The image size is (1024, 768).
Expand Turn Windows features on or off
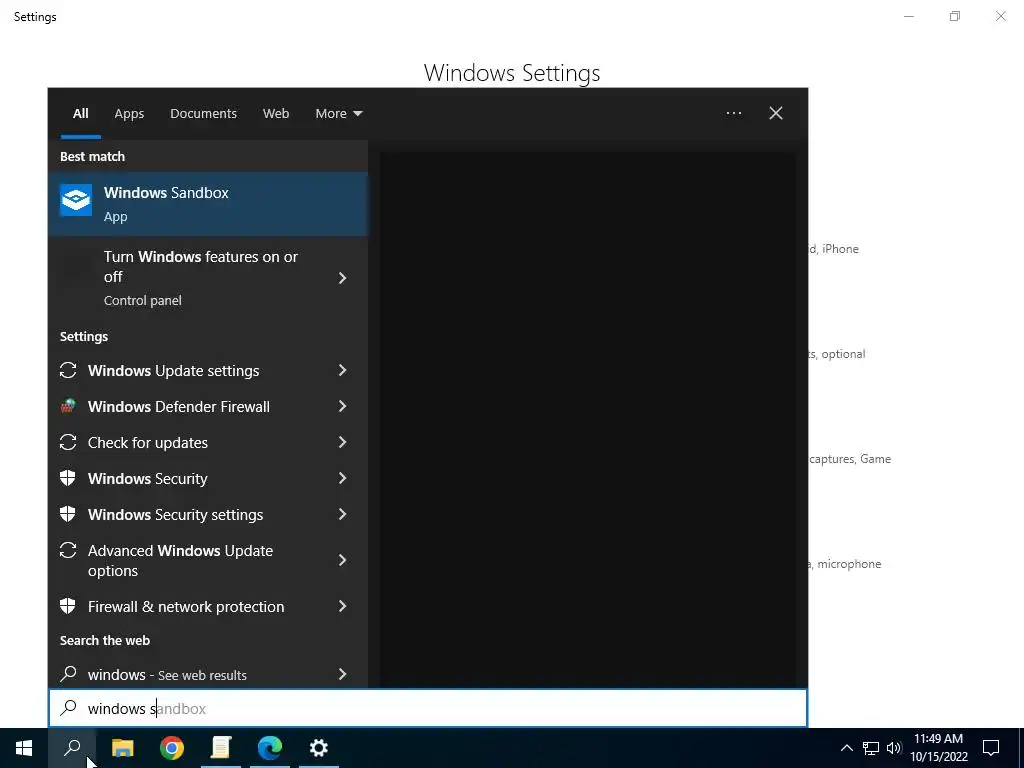click(342, 278)
